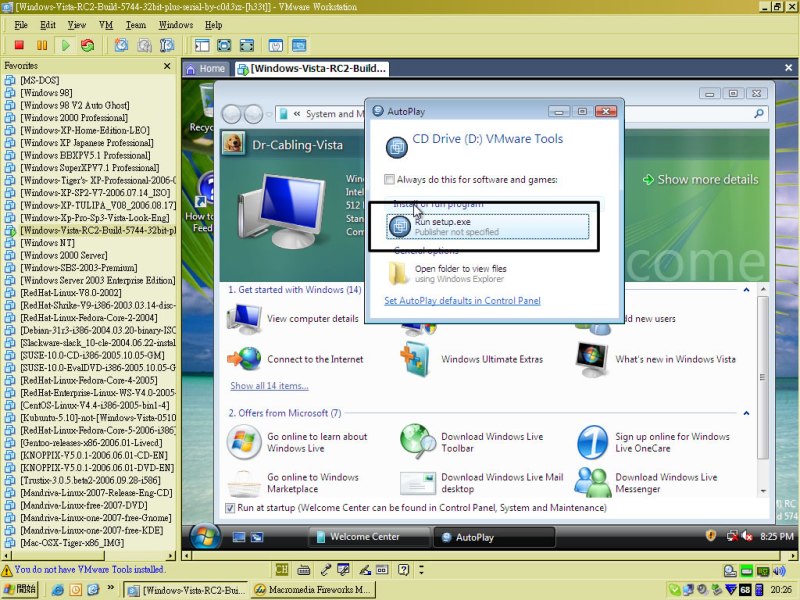Open the Team menu
This screenshot has width=800, height=600.
[x=136, y=25]
